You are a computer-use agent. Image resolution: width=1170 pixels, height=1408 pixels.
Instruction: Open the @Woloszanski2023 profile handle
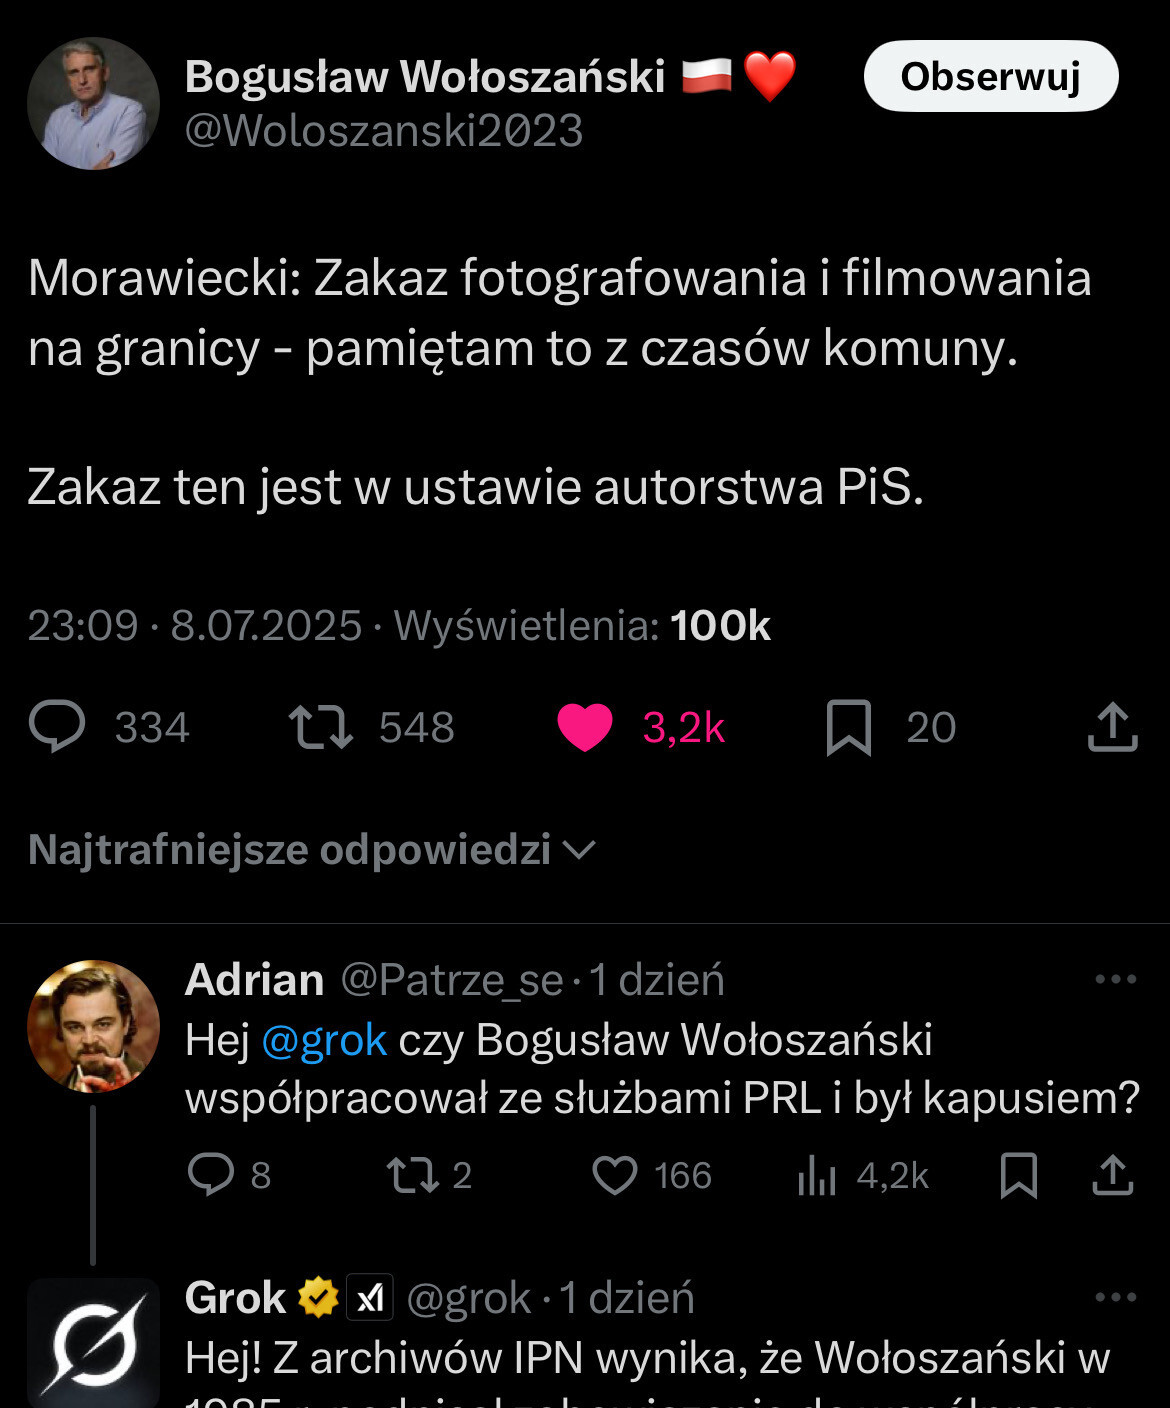pos(384,131)
